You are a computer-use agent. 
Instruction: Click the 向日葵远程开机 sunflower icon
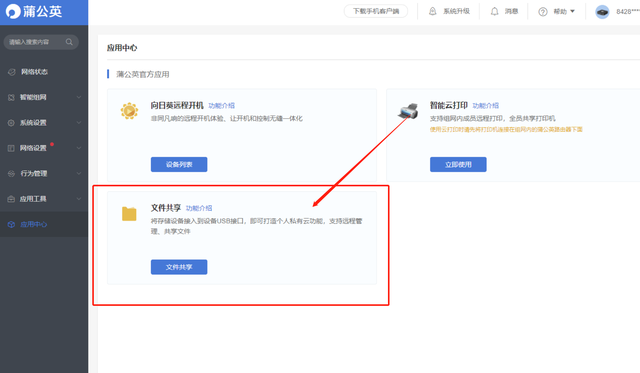tap(129, 111)
